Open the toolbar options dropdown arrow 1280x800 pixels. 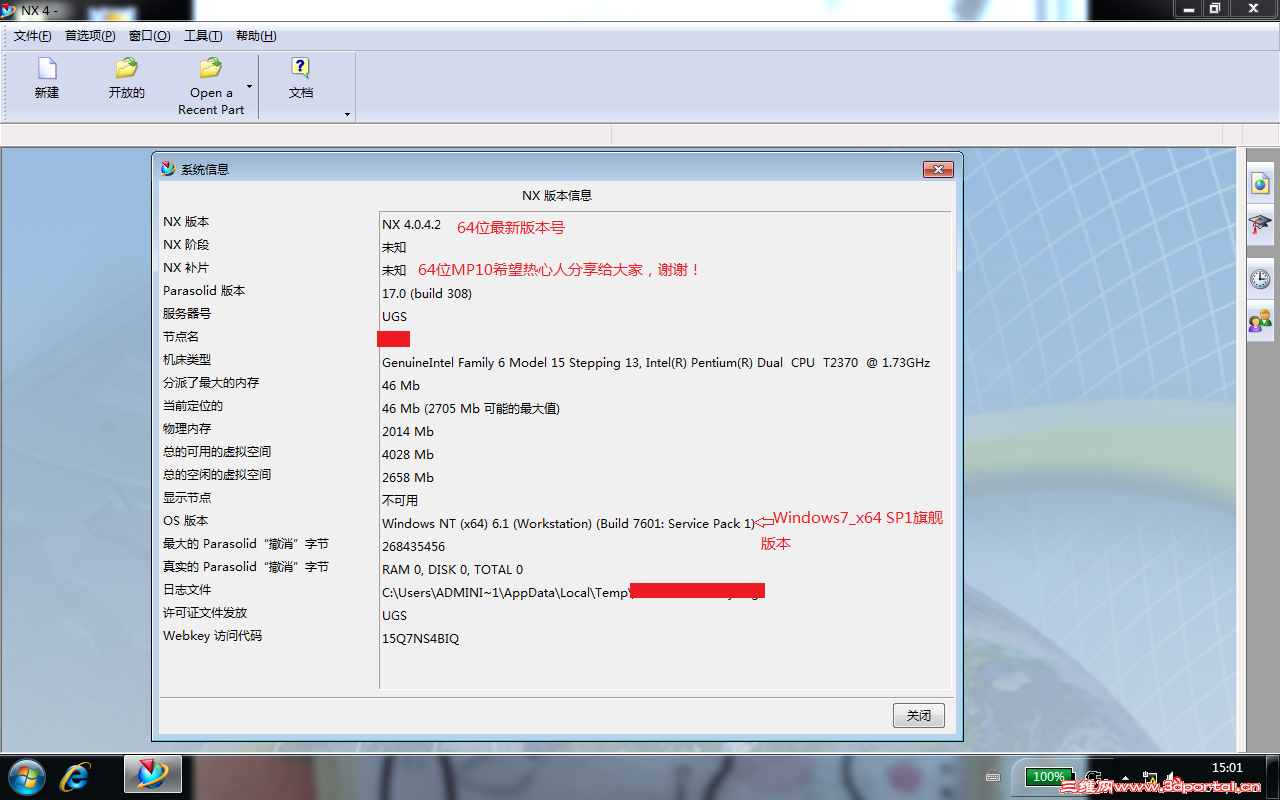(348, 115)
